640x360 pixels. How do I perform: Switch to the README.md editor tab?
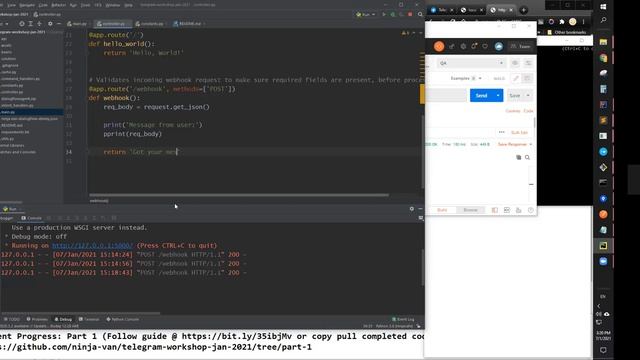click(x=188, y=24)
